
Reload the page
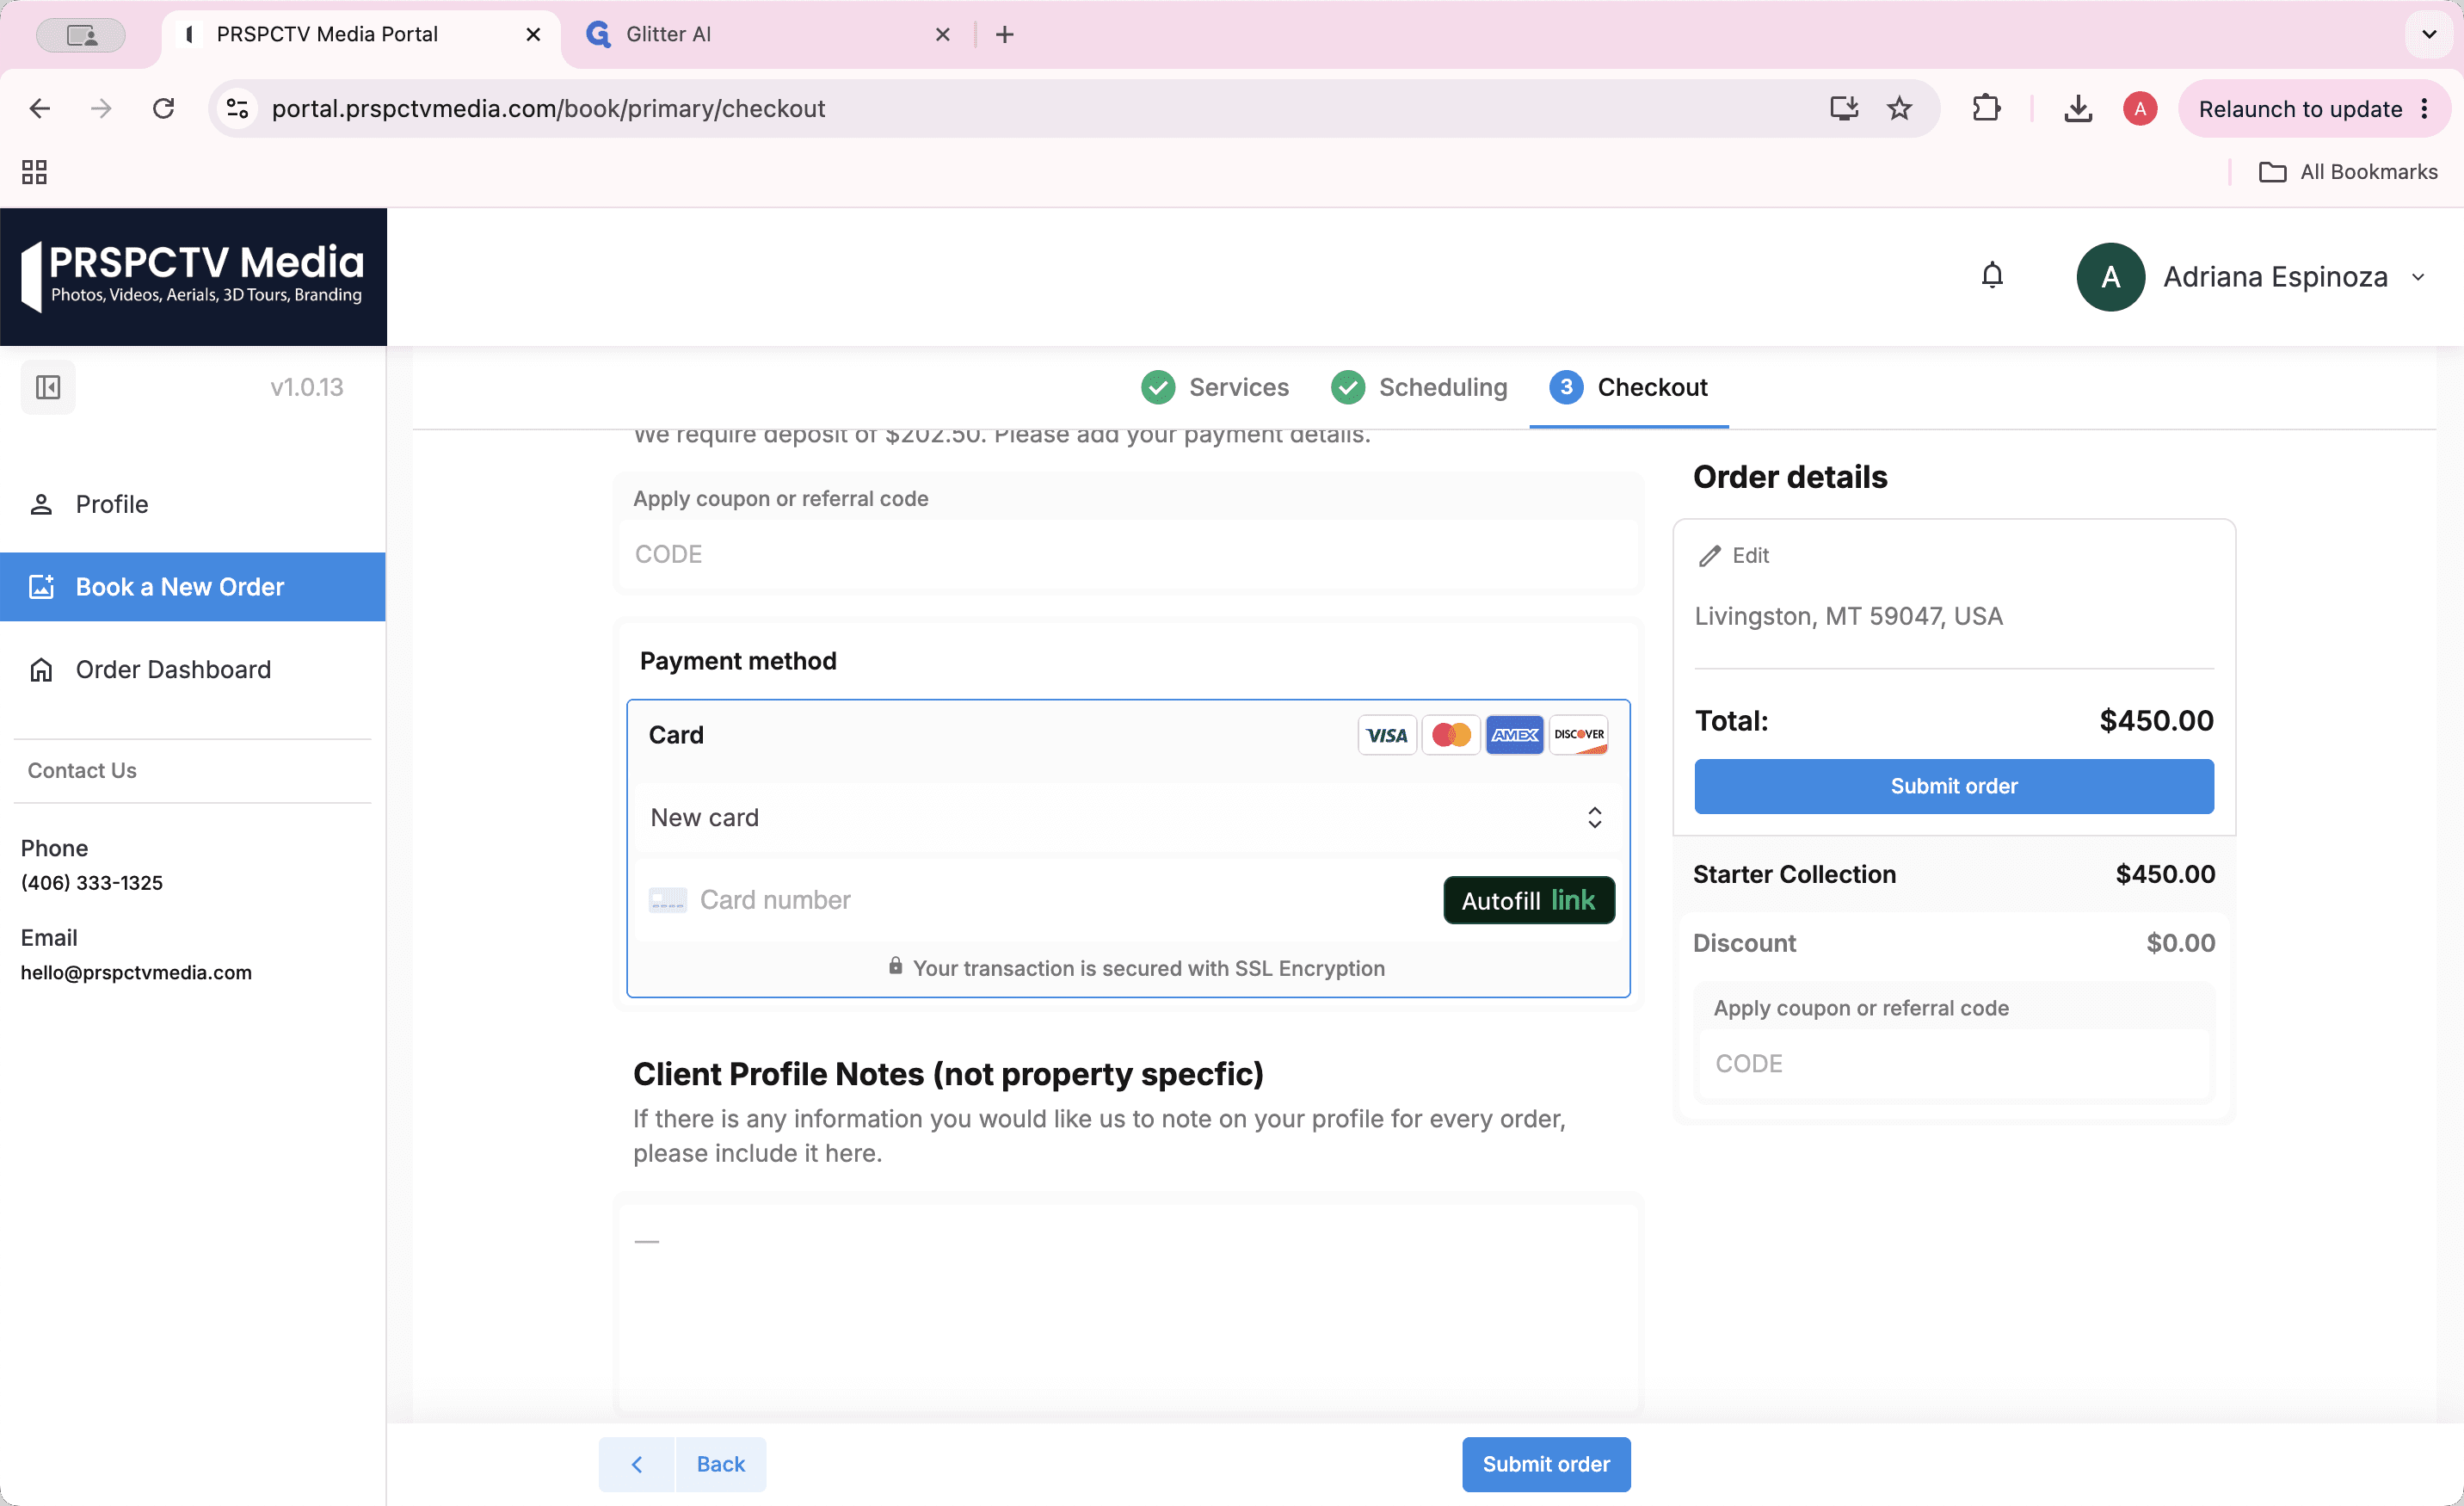163,108
